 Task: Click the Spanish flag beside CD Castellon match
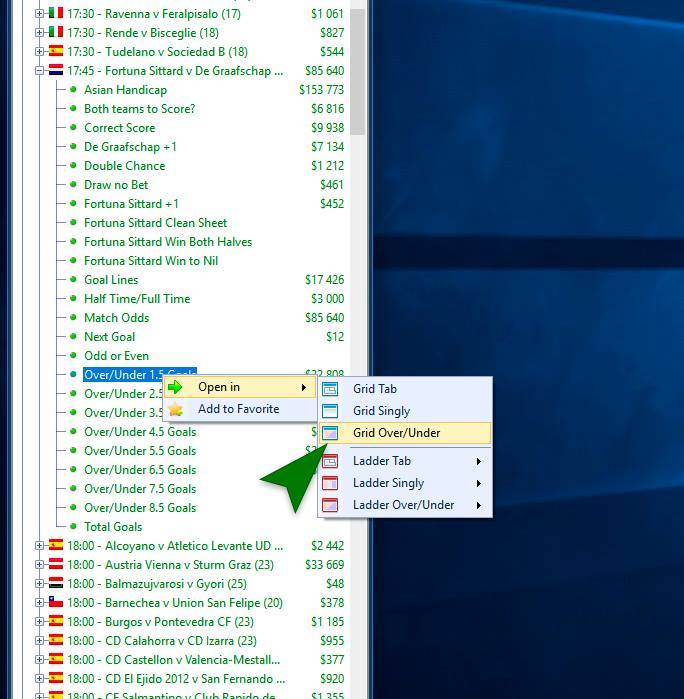click(56, 659)
